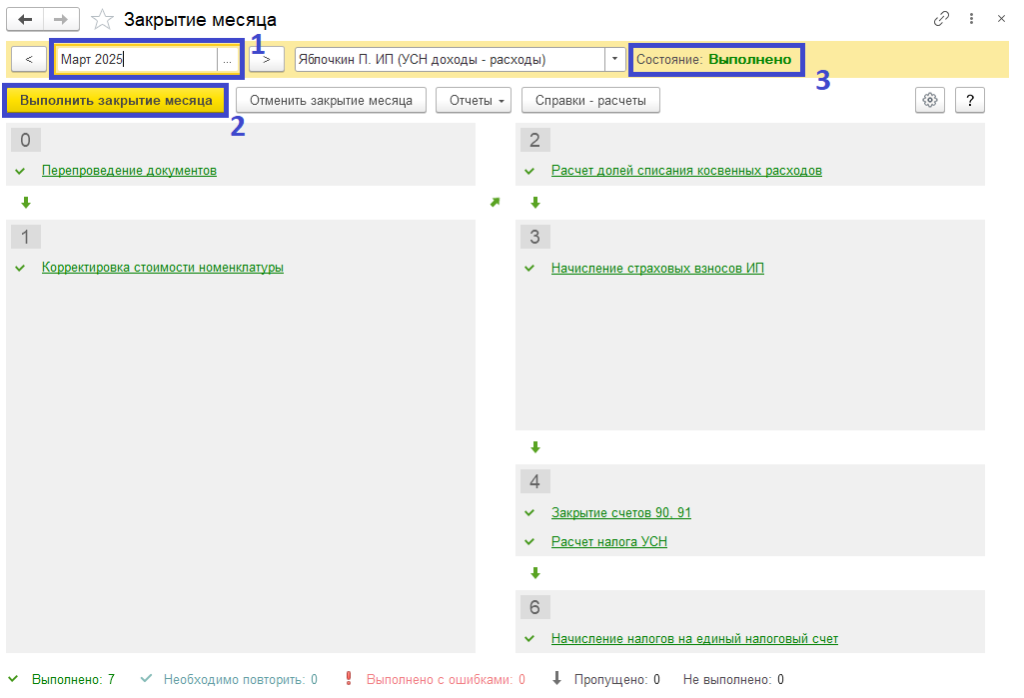This screenshot has height=698, width=1024.
Task: Open Перепроведение документов link
Action: click(129, 171)
